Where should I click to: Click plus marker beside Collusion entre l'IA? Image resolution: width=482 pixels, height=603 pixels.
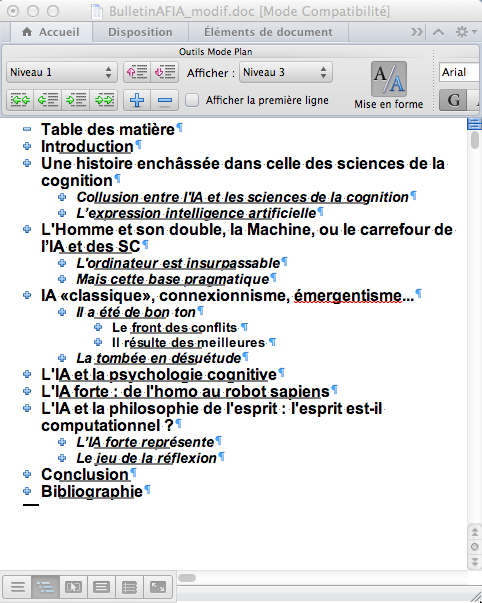coord(62,197)
